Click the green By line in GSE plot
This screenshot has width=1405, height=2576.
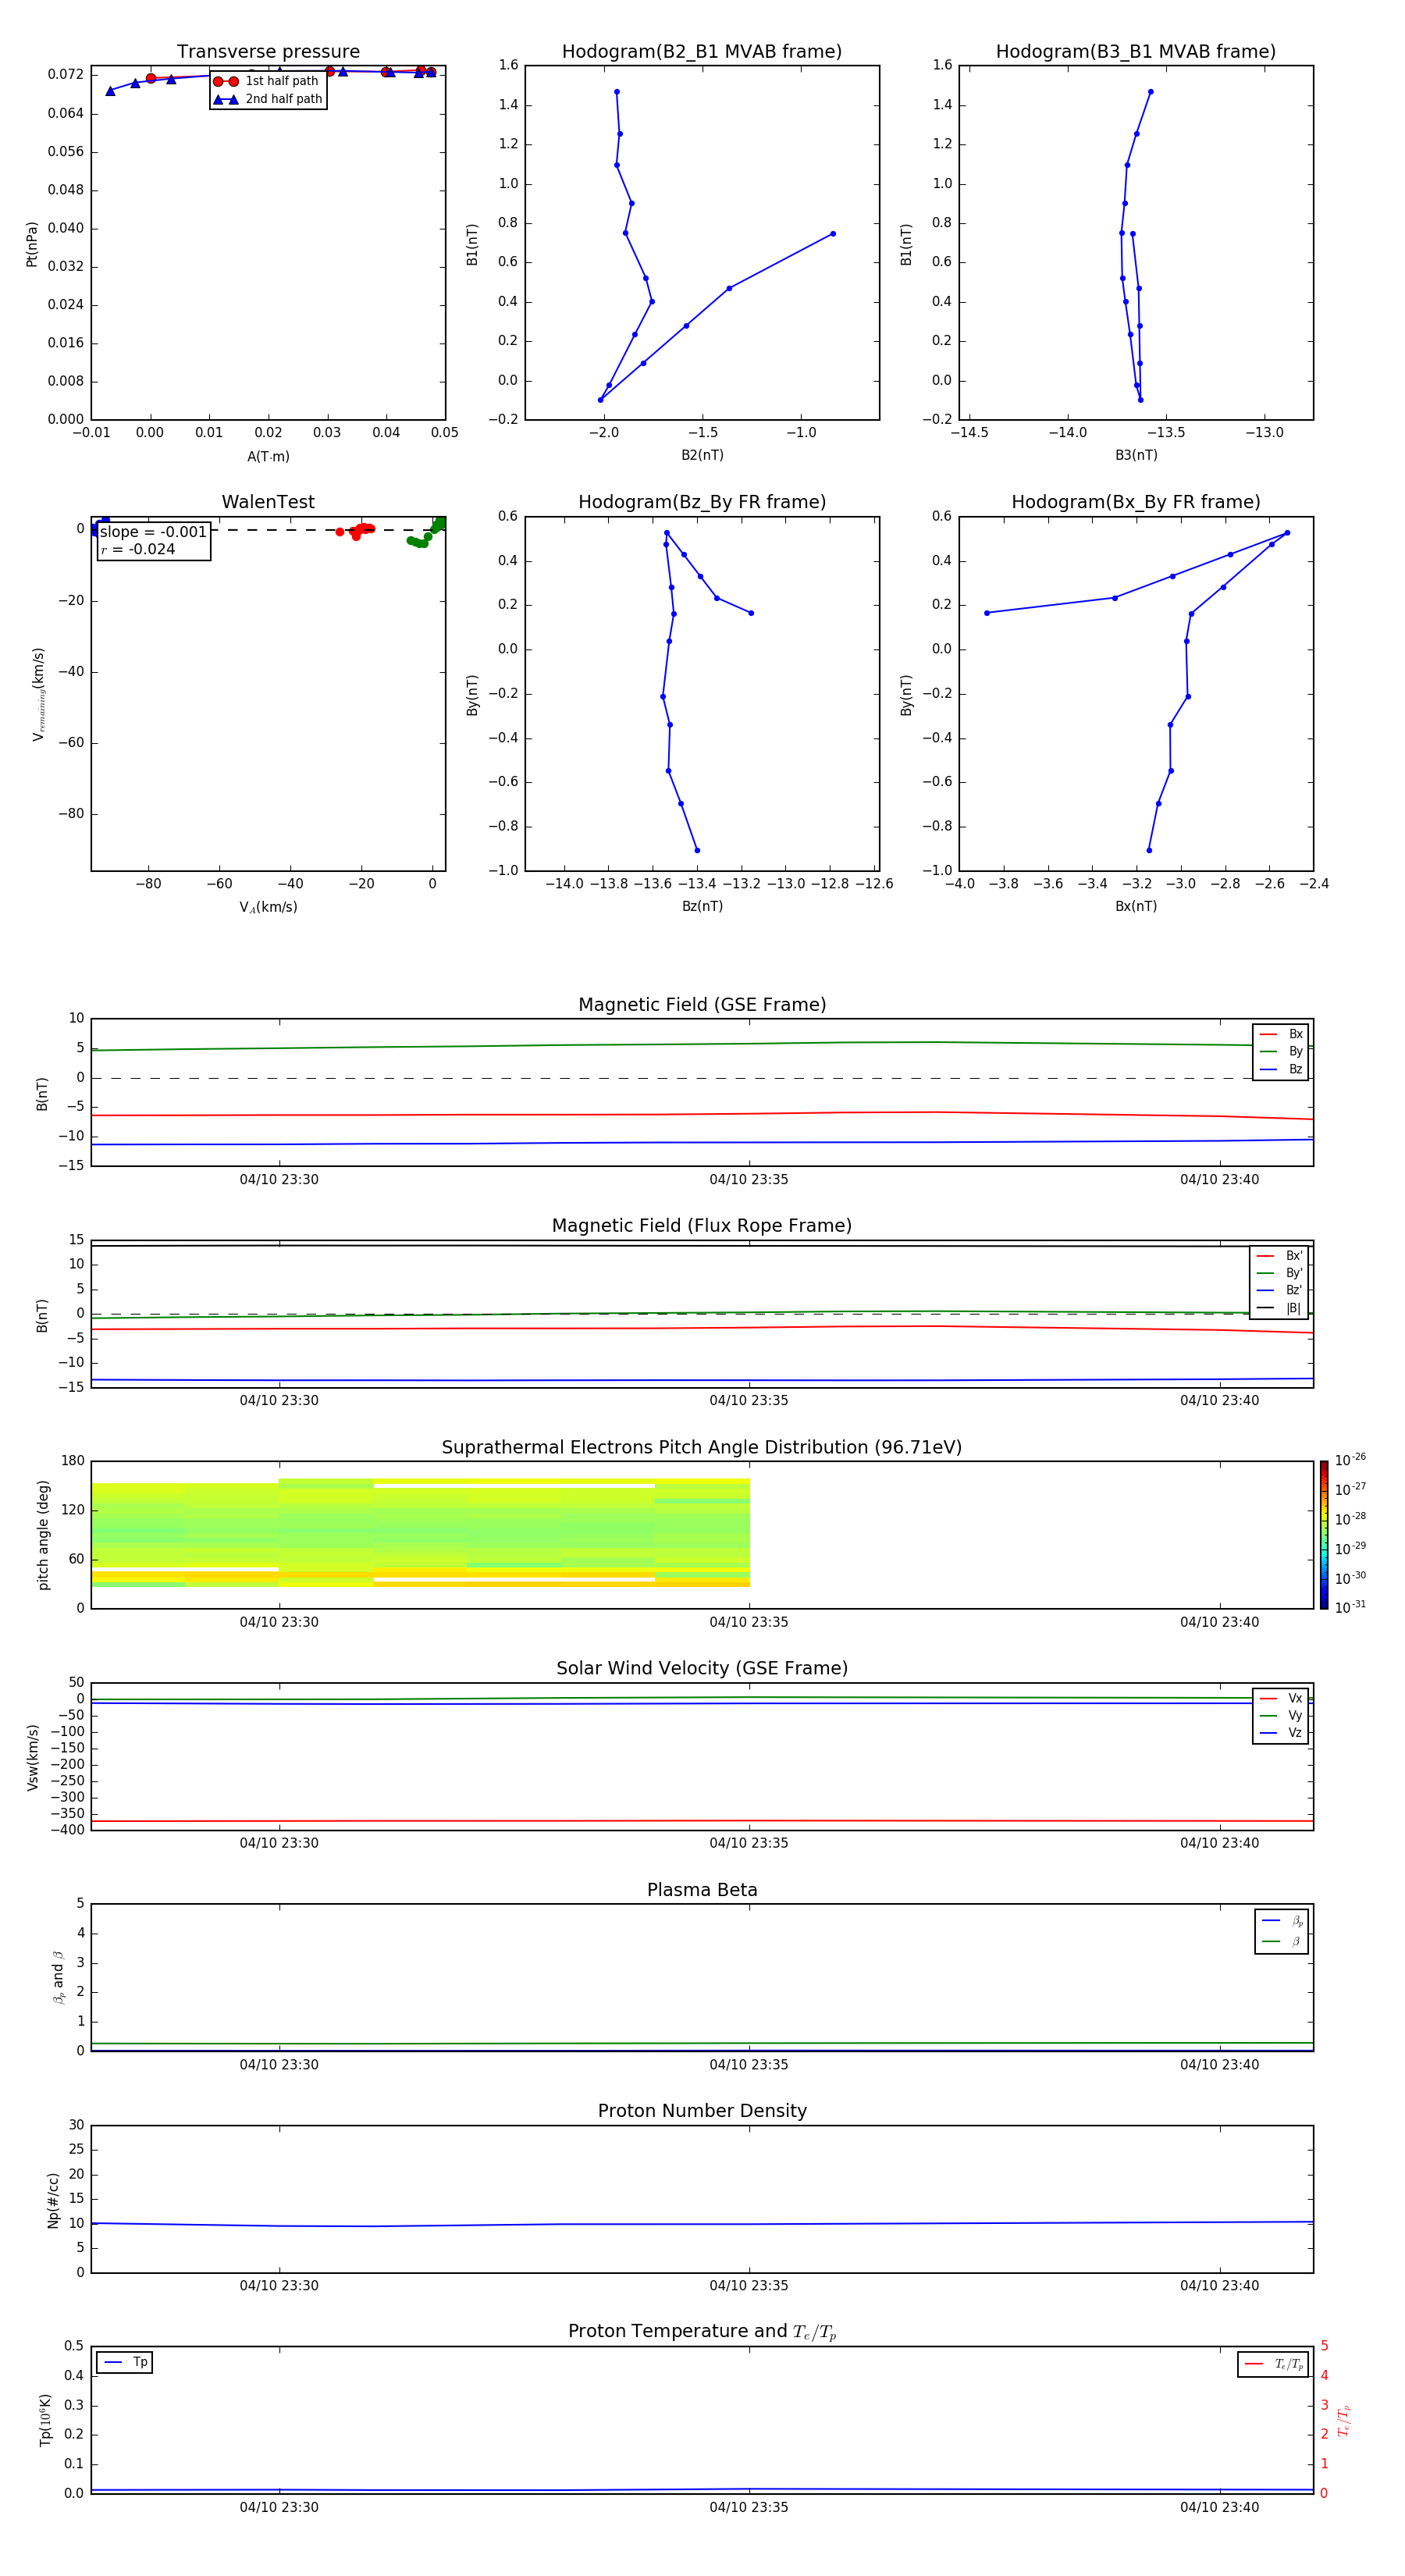click(702, 1045)
